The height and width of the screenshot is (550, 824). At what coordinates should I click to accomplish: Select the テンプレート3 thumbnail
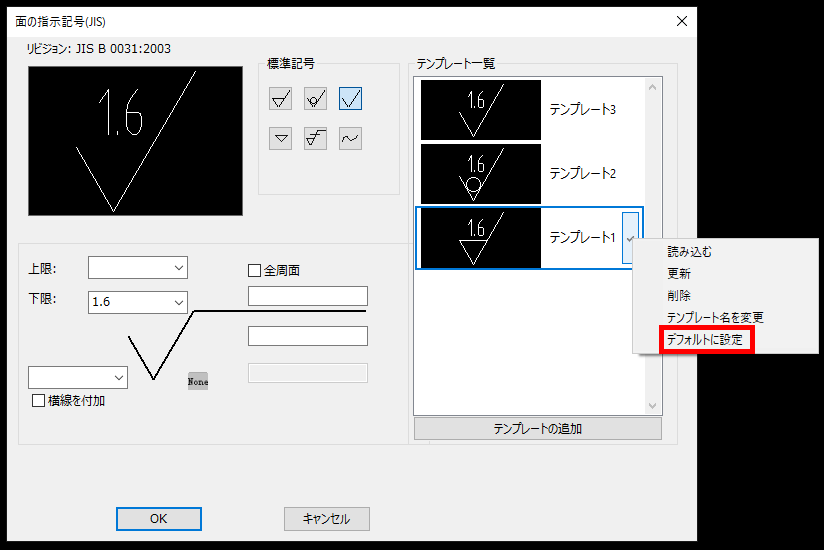pyautogui.click(x=481, y=110)
